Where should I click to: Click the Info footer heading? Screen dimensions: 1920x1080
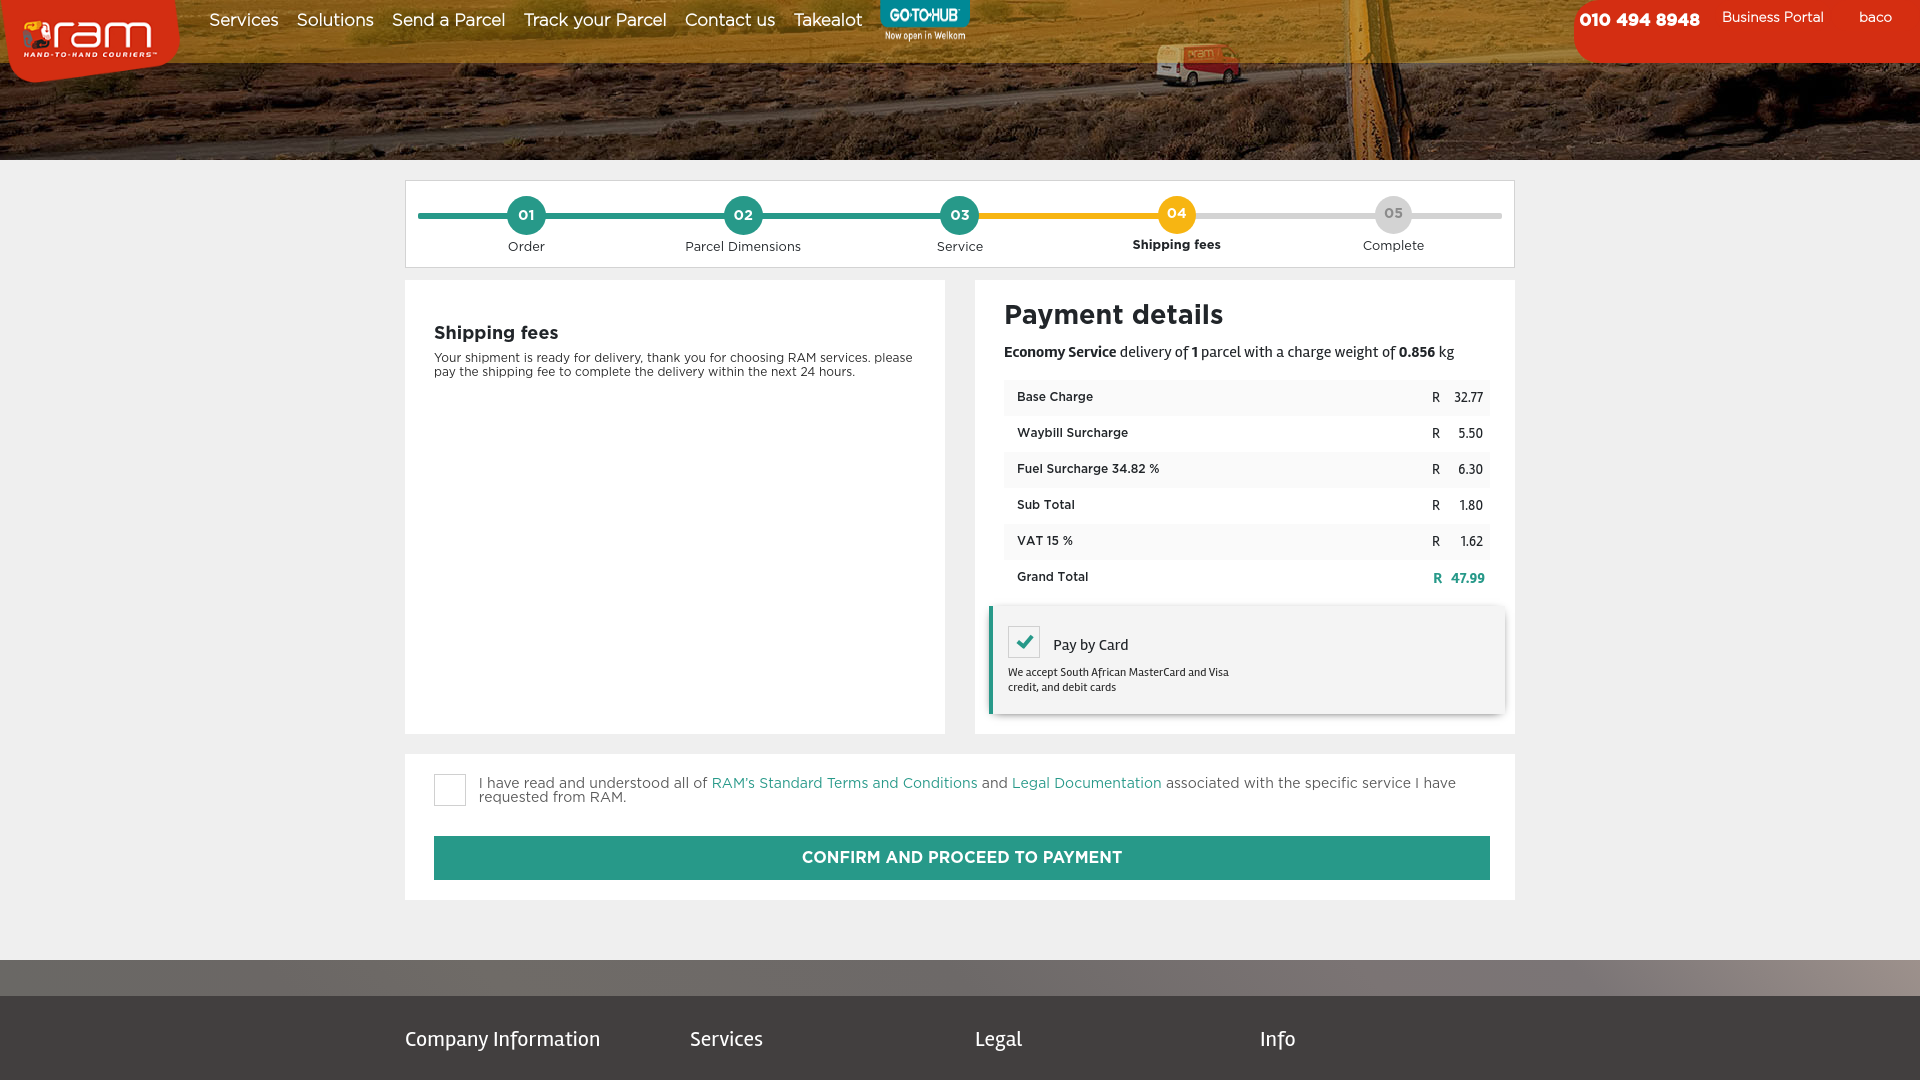tap(1277, 1040)
